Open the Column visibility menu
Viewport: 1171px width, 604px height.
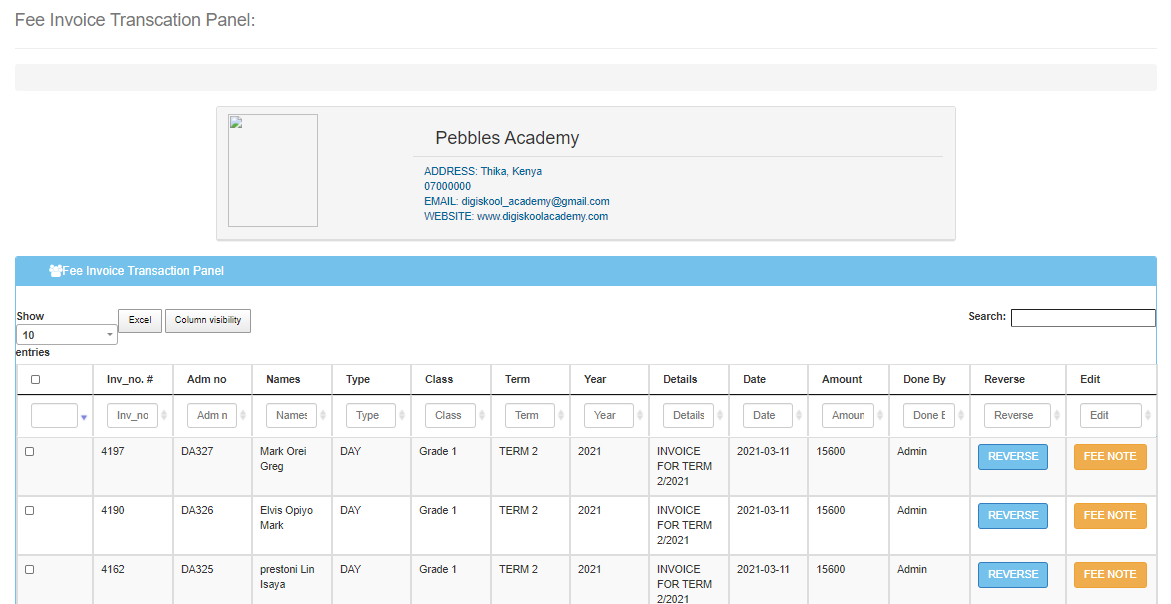(208, 320)
